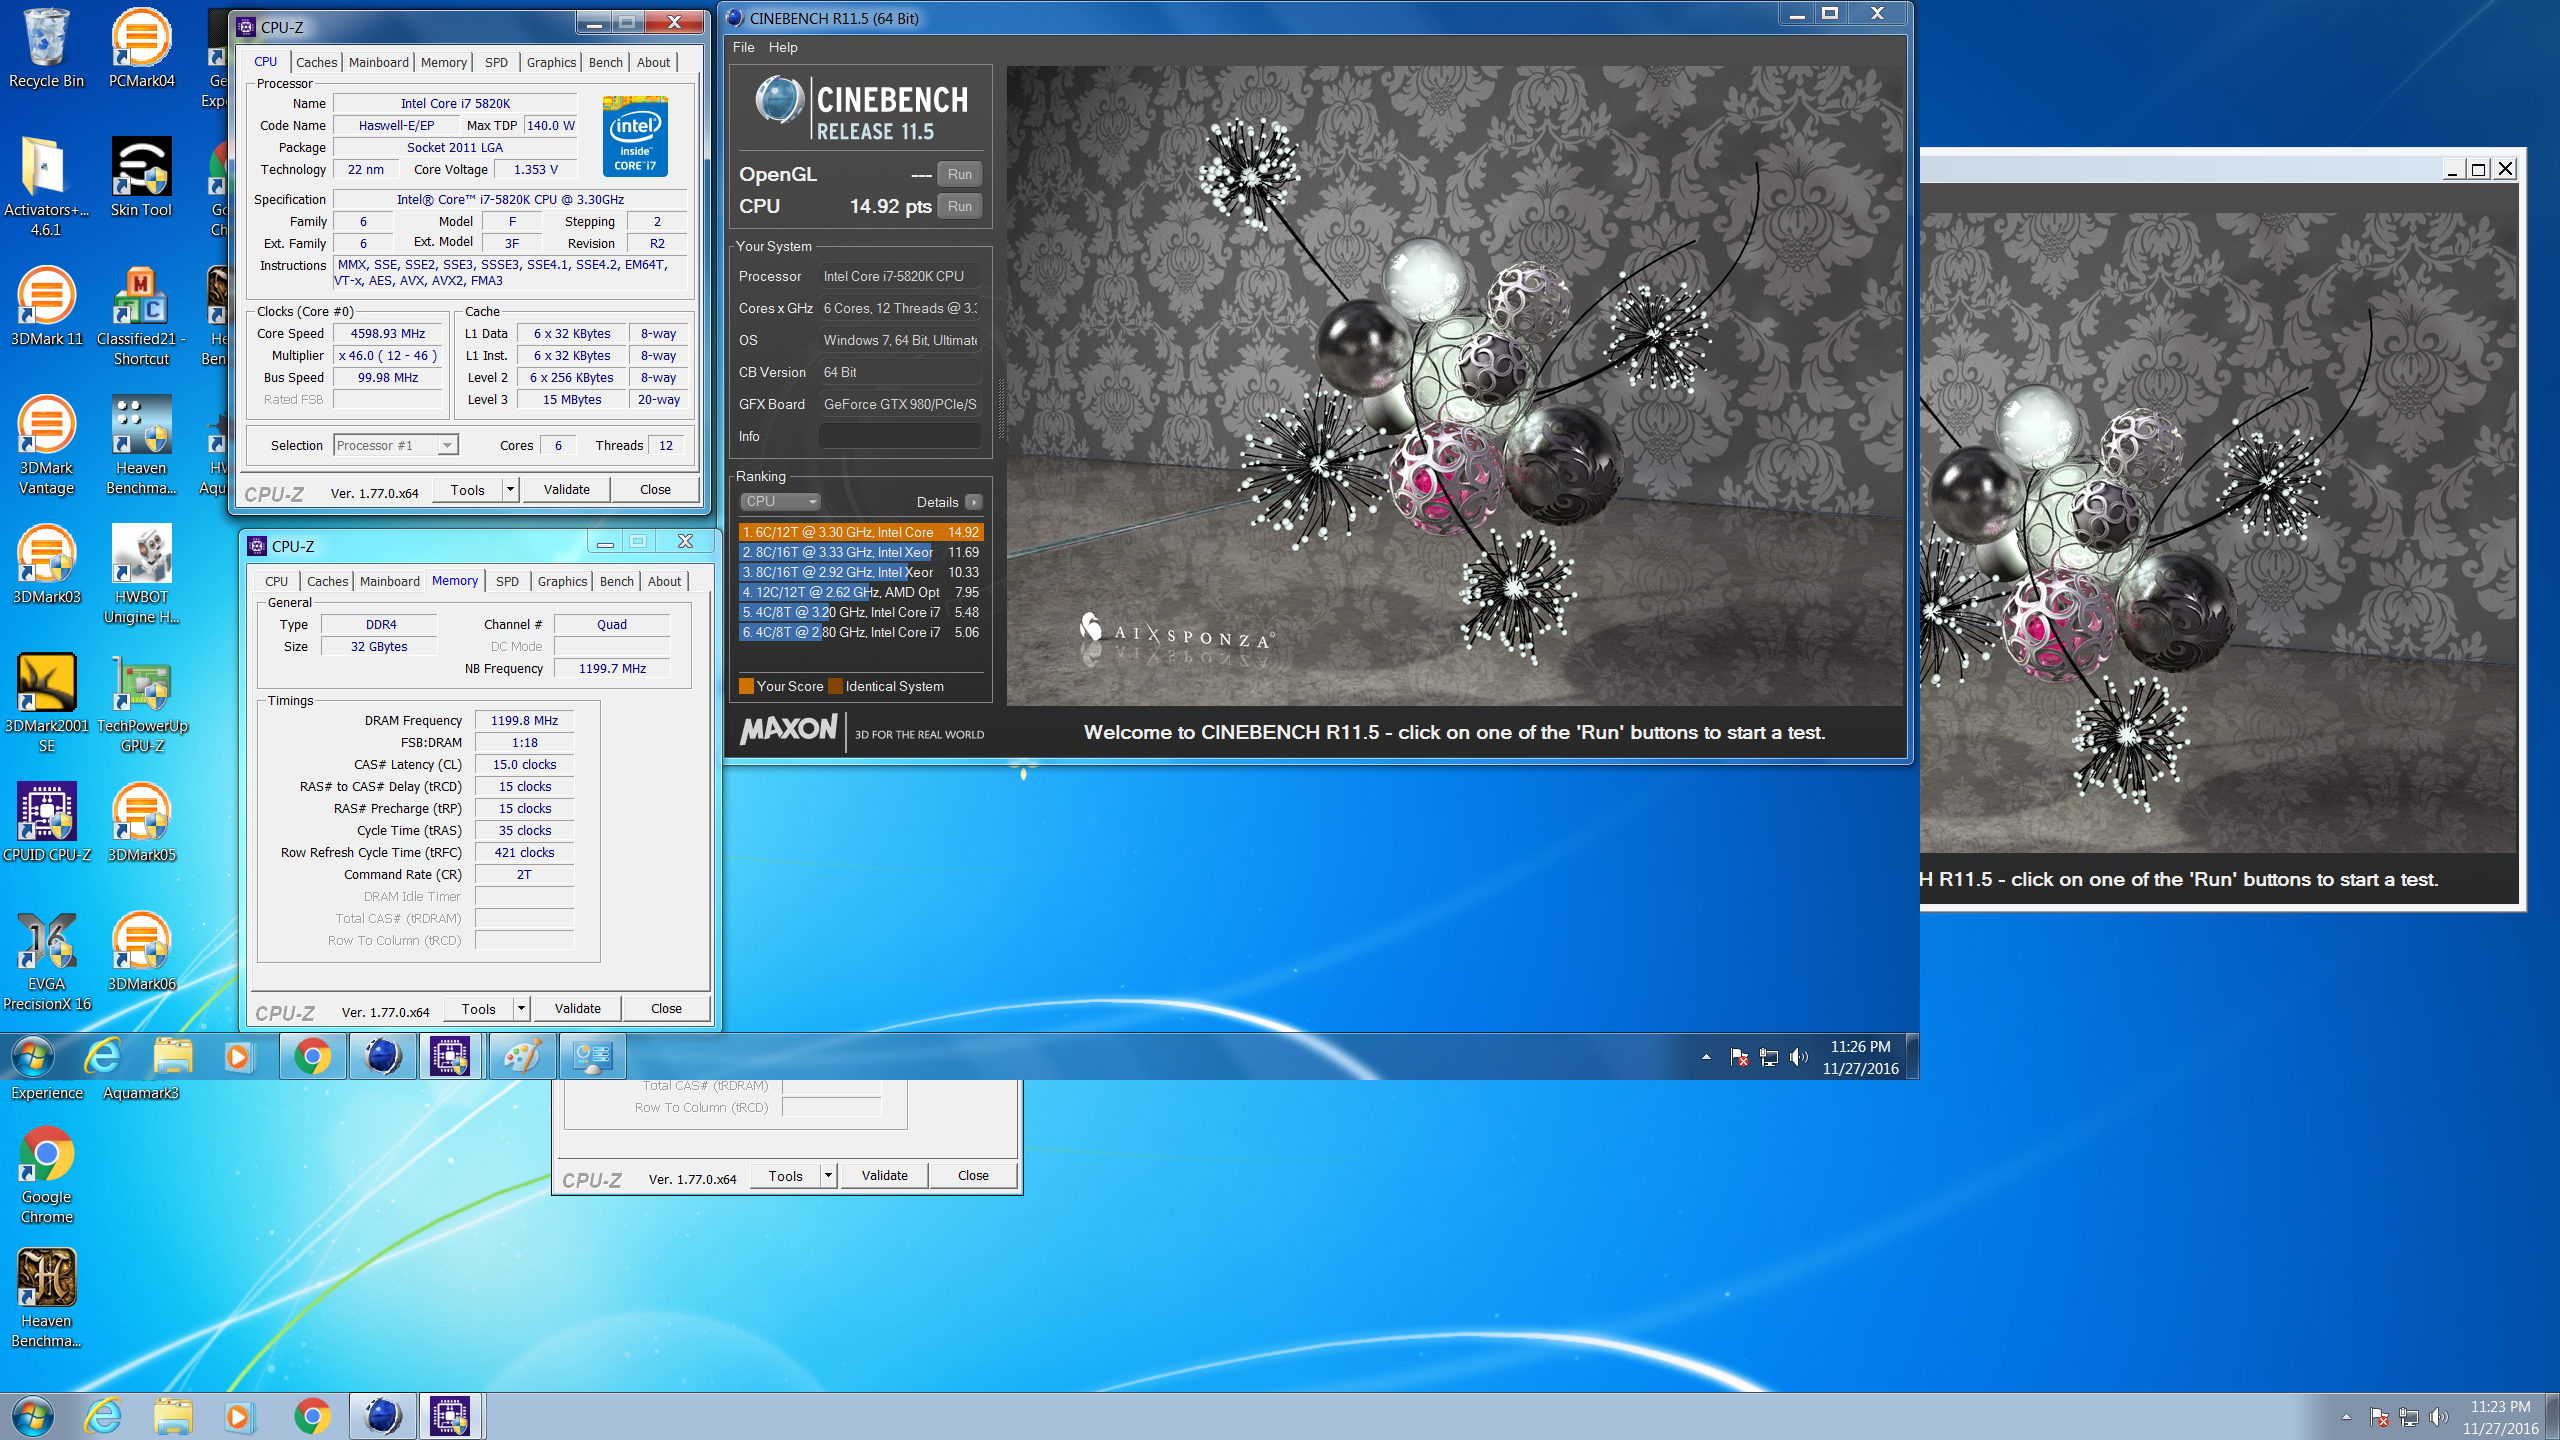Open HWBOT Unigine Heaven icon

(141, 574)
